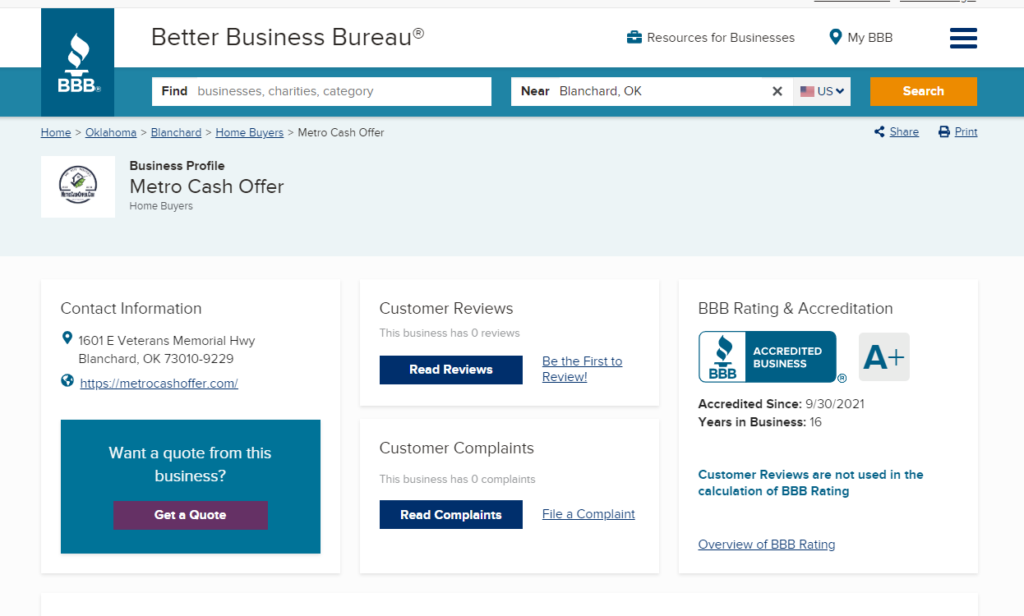Open the US country dropdown
This screenshot has height=616, width=1024.
click(x=822, y=91)
